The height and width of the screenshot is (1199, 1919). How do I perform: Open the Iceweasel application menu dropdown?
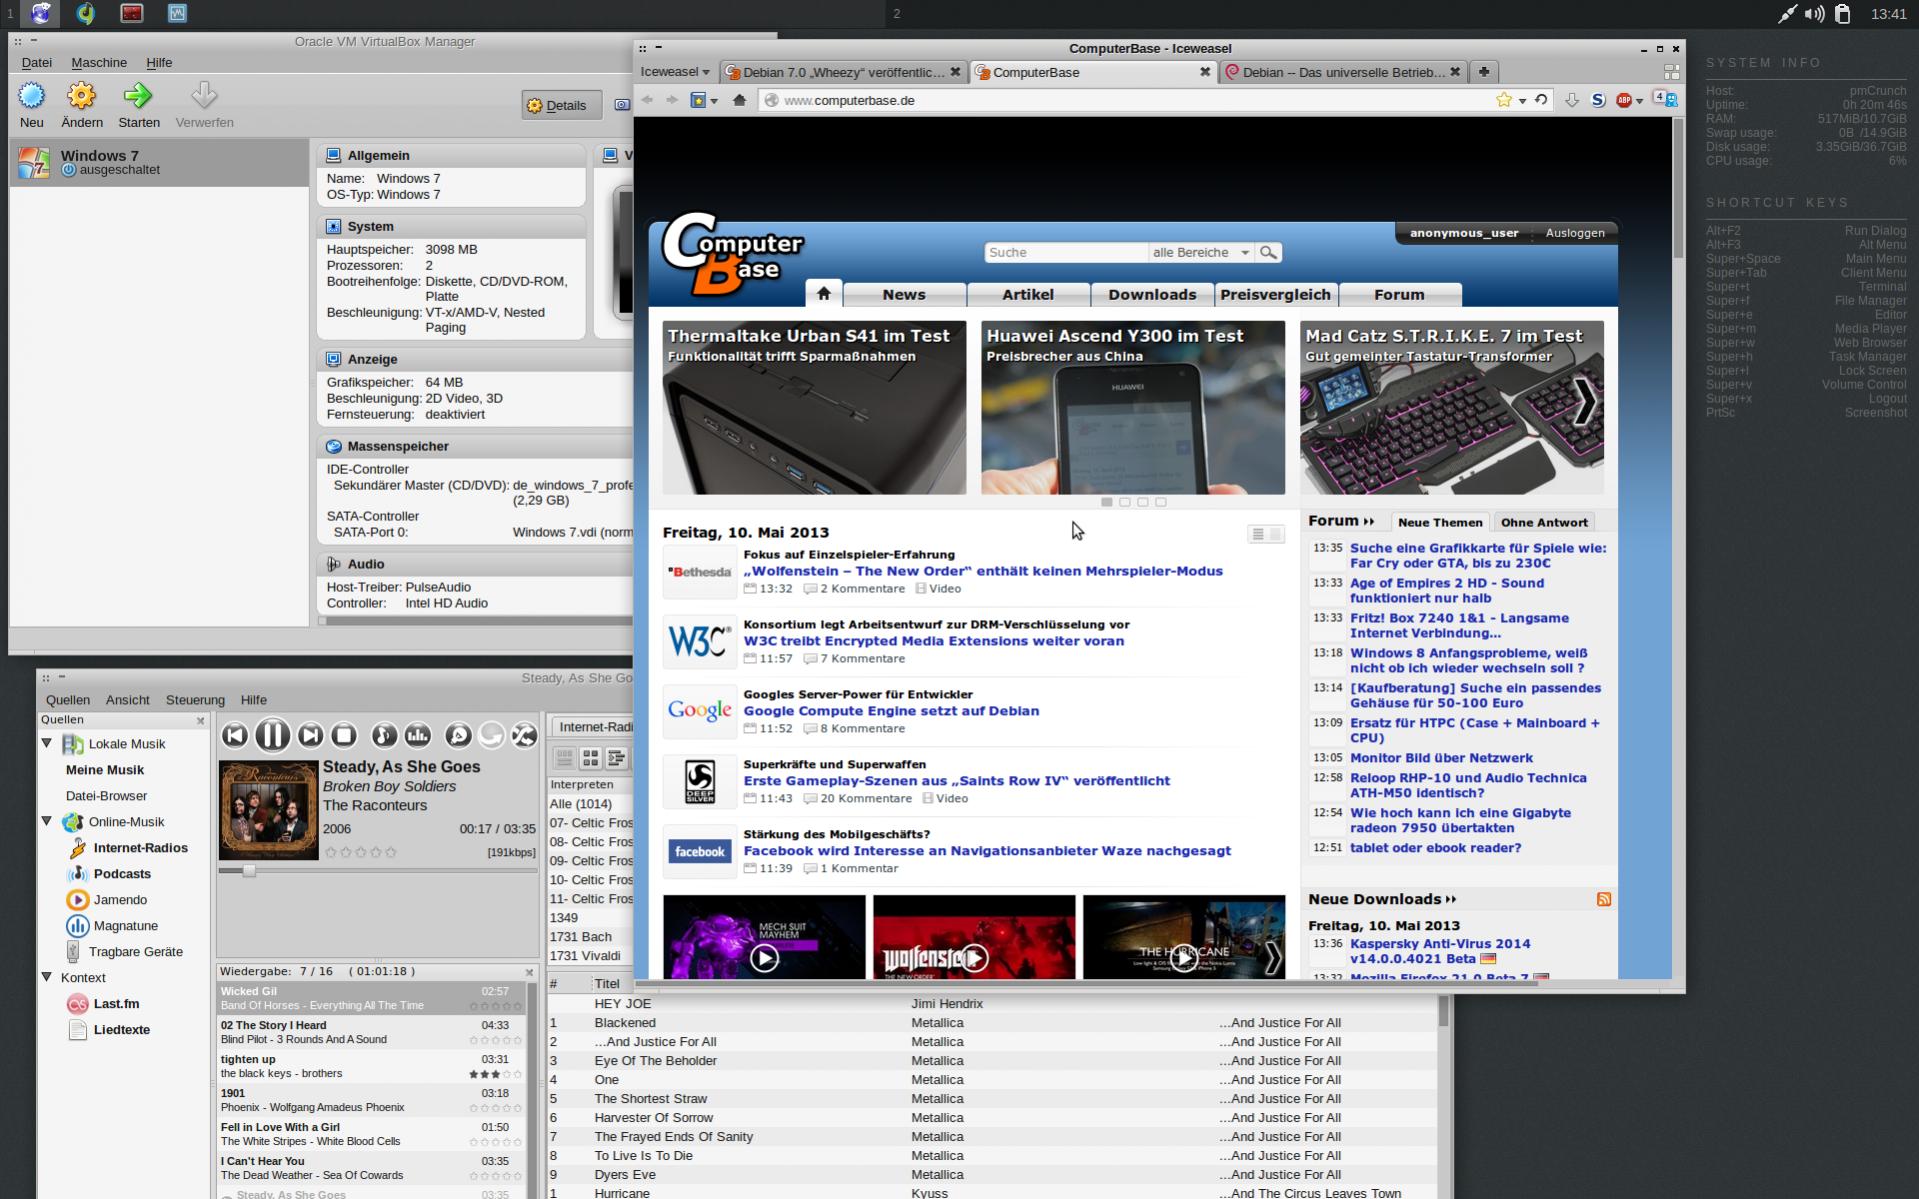[675, 72]
